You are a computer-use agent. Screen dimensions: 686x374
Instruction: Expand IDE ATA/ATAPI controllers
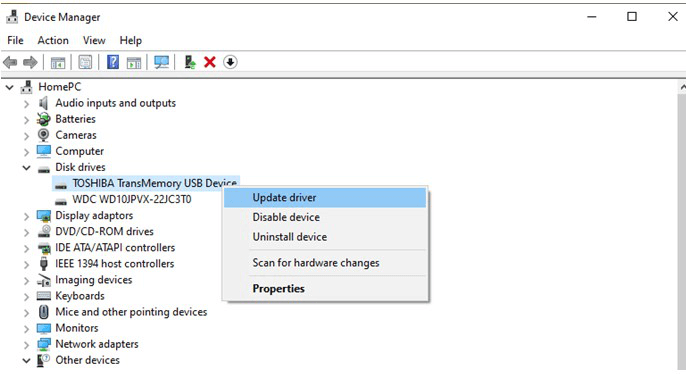[x=26, y=248]
